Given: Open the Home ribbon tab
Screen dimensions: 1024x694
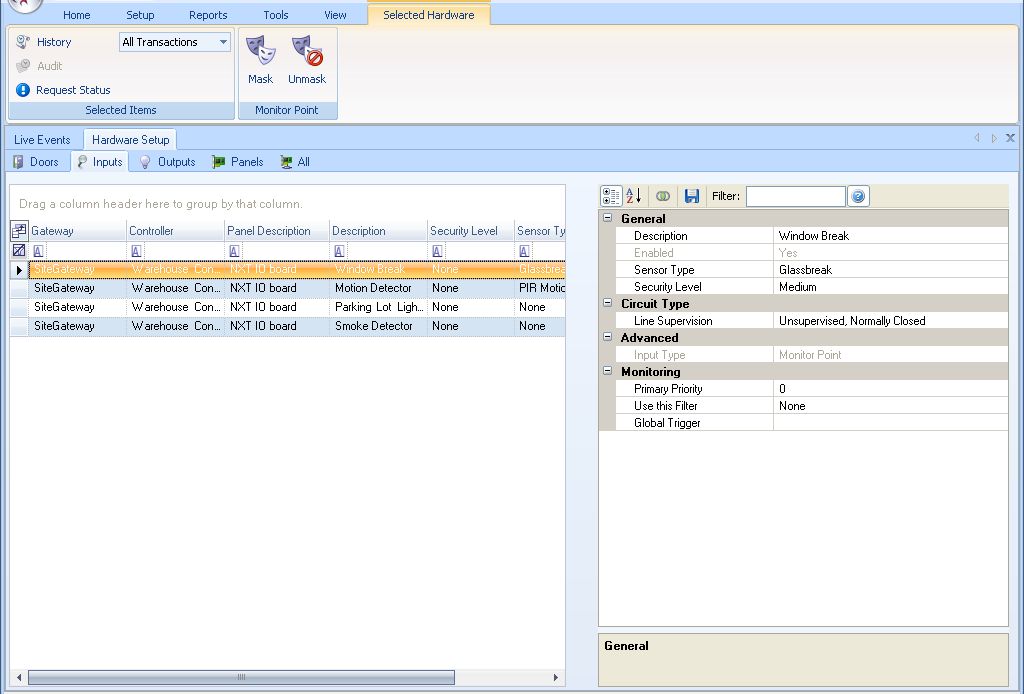Looking at the screenshot, I should [x=76, y=15].
